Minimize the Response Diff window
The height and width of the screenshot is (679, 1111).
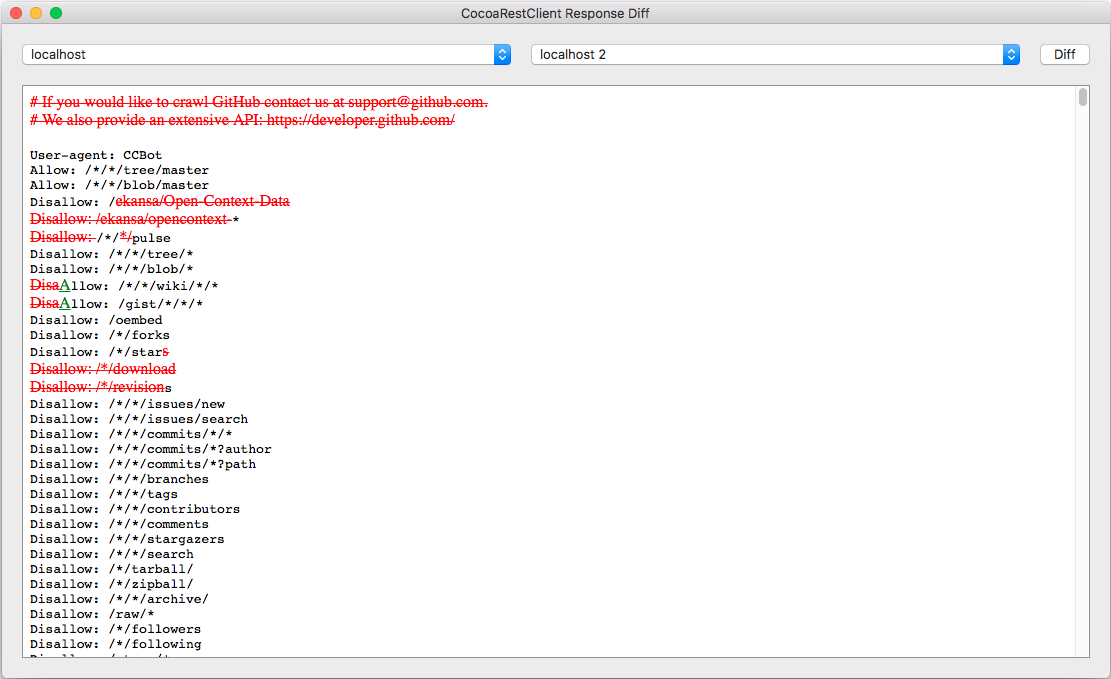(36, 13)
